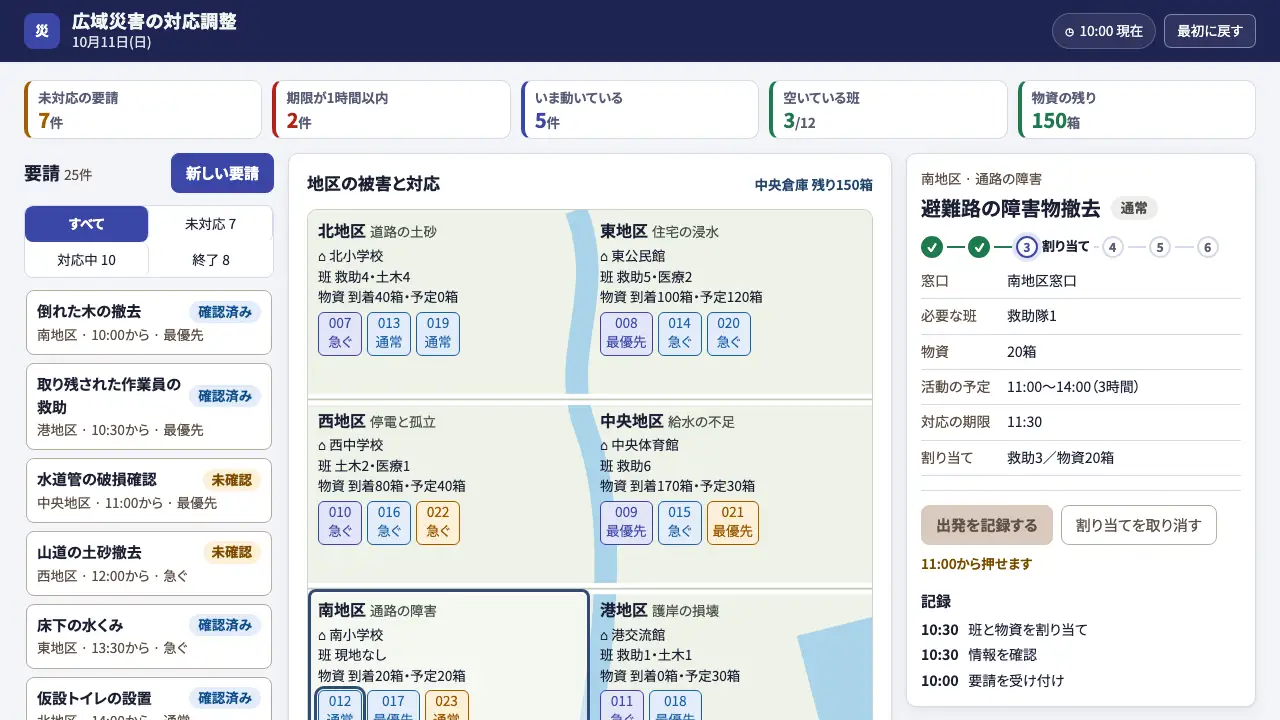The width and height of the screenshot is (1280, 720).
Task: Select step 6 in the progress stepper
Action: point(1207,247)
